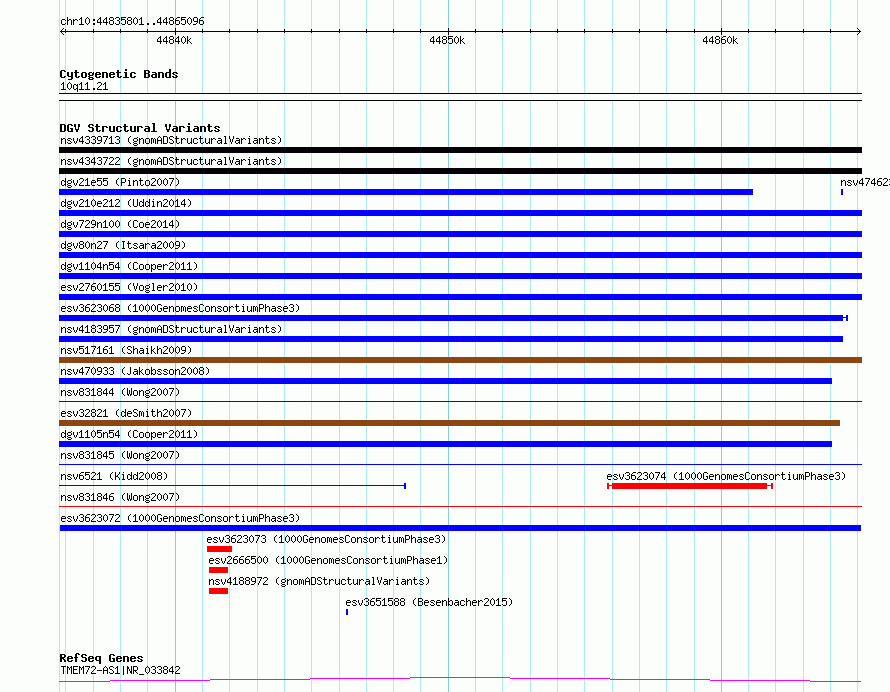Open nsv6521 (Kidd2008) variant
This screenshot has width=890, height=692.
(x=114, y=476)
